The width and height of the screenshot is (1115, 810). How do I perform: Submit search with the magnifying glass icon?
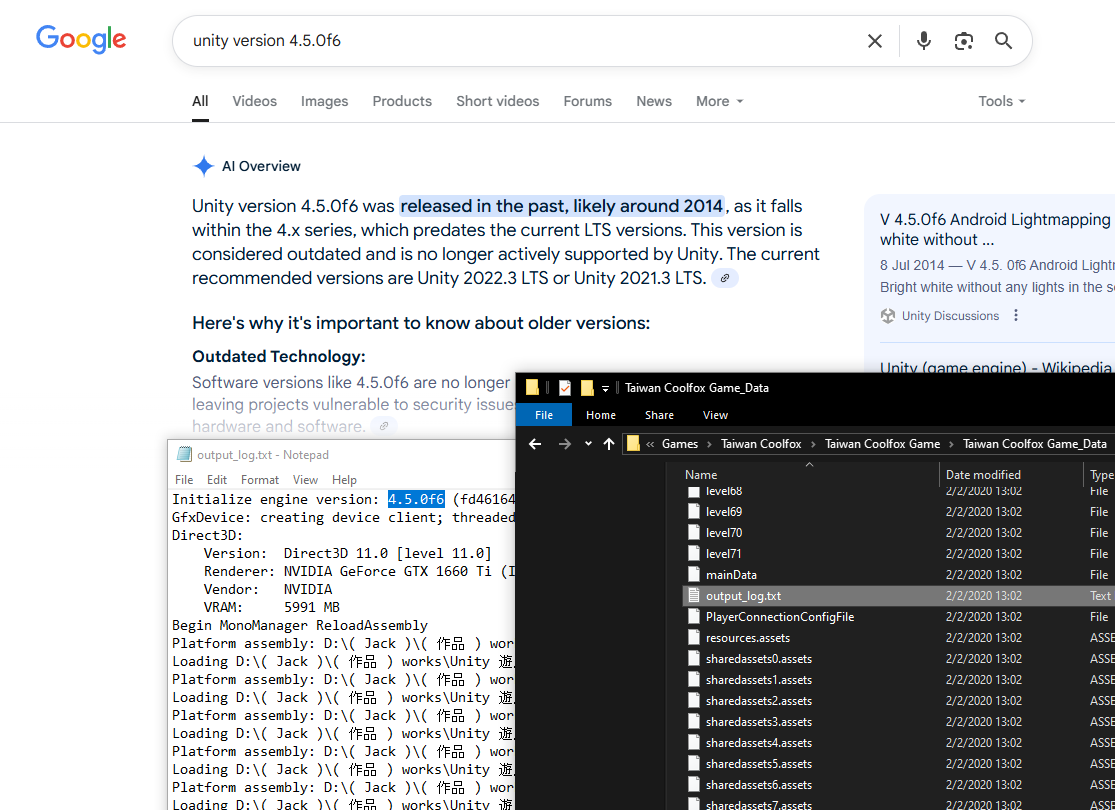(1003, 41)
